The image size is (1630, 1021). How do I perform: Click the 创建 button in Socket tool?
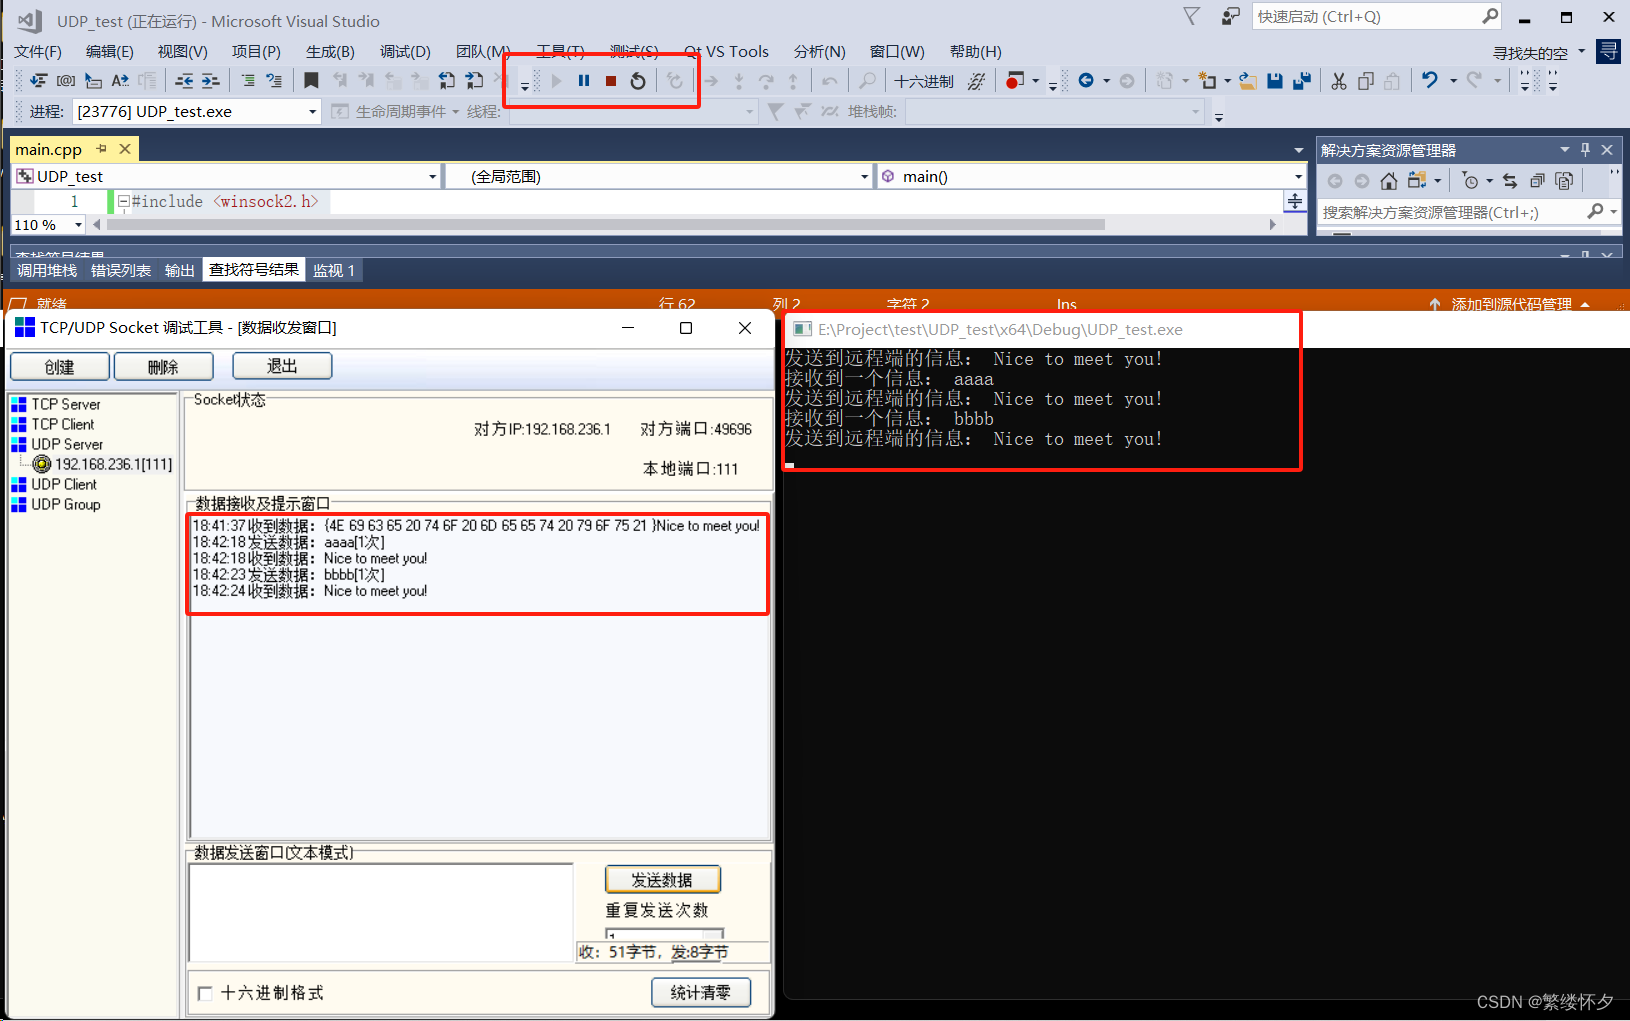coord(60,367)
